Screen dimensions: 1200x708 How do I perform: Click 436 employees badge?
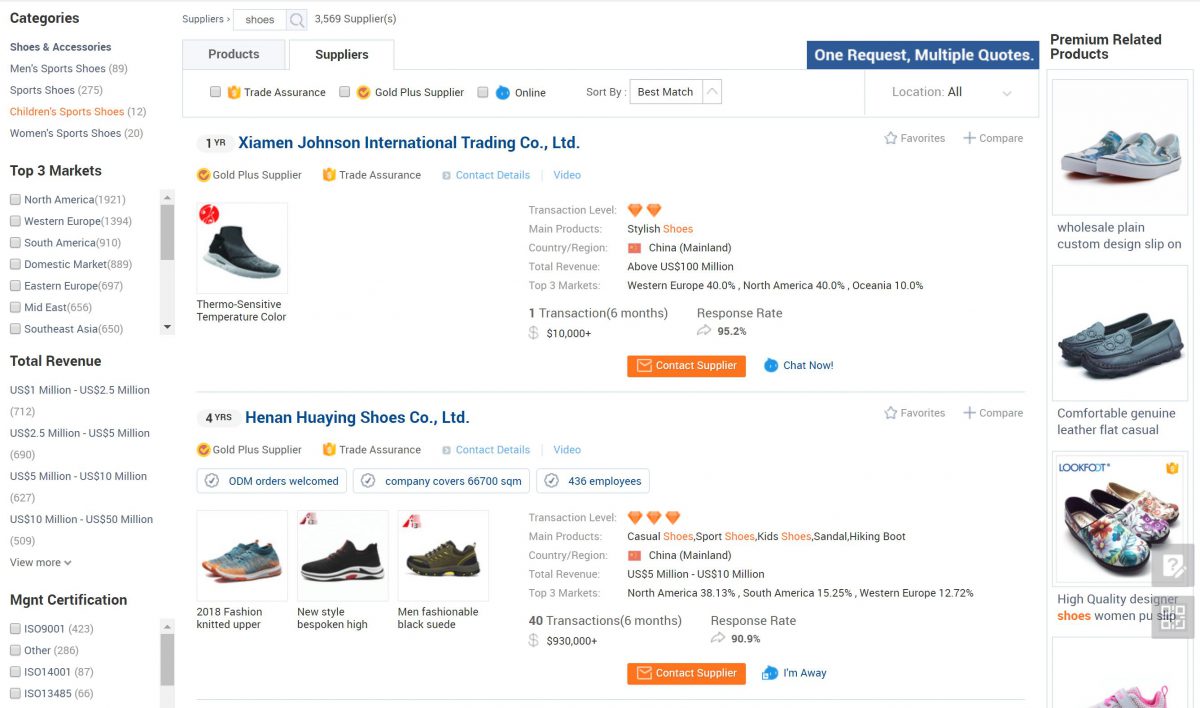[593, 481]
